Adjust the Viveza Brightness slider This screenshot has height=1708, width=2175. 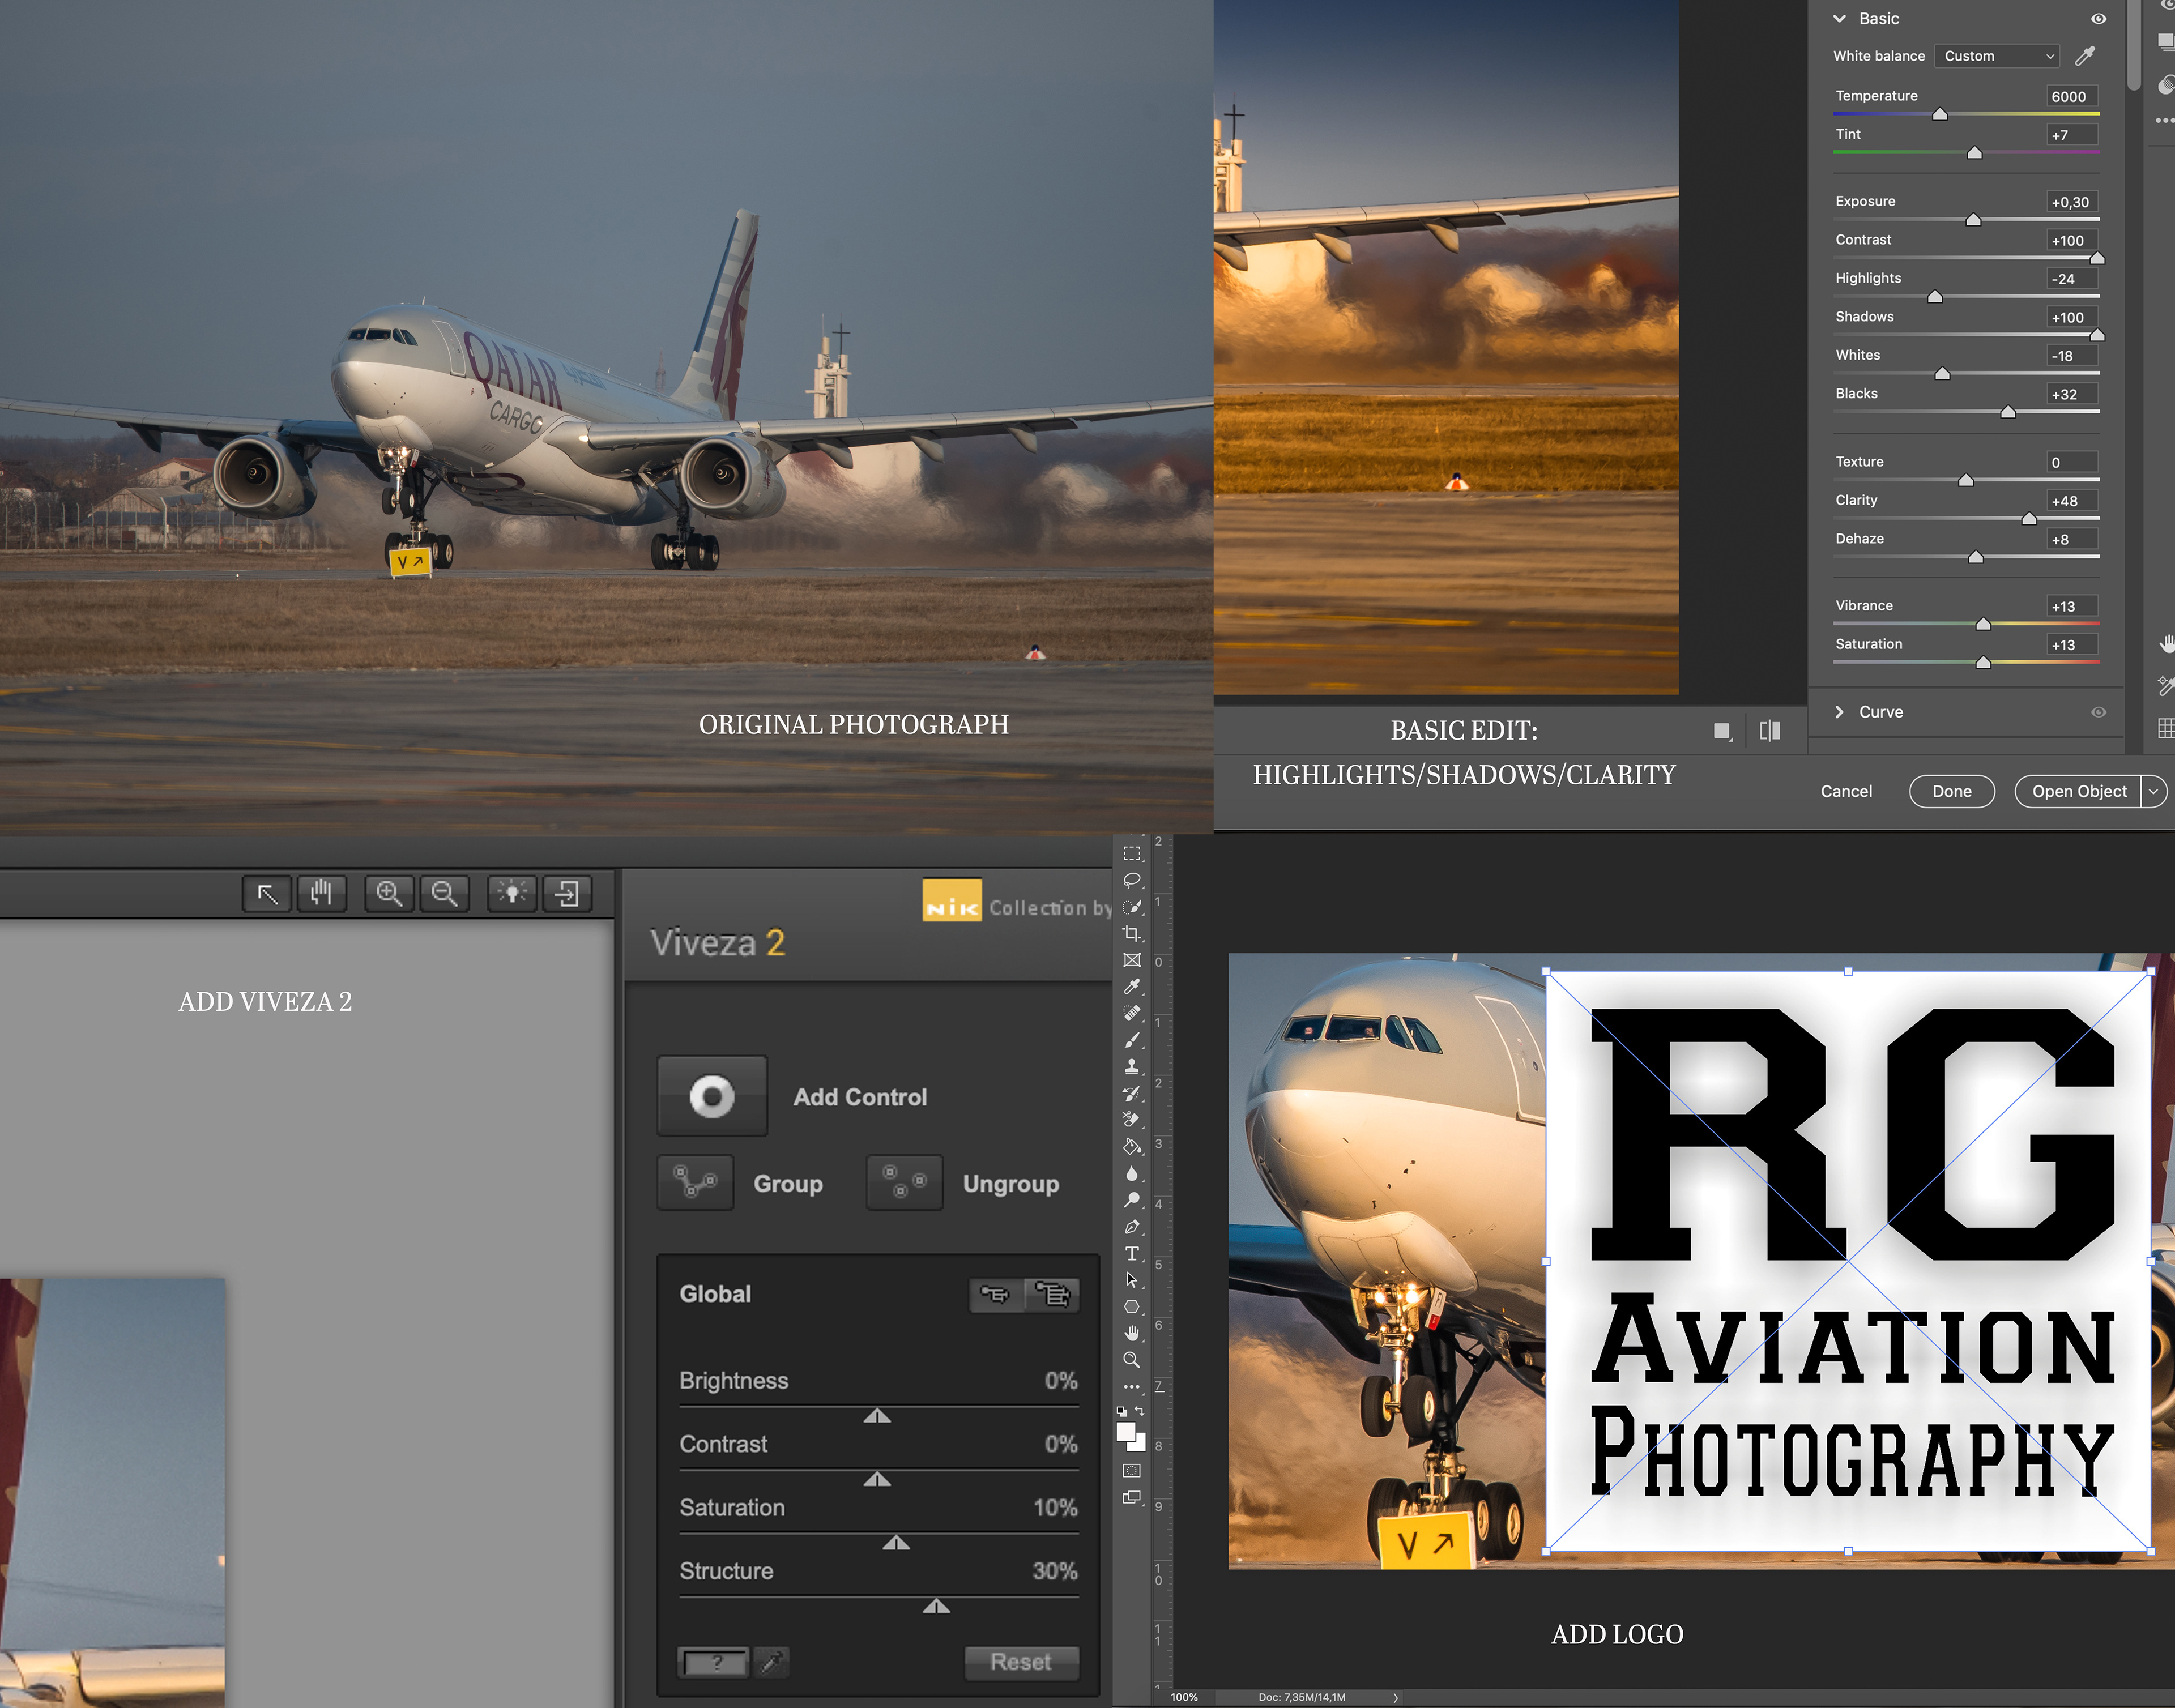(877, 1415)
